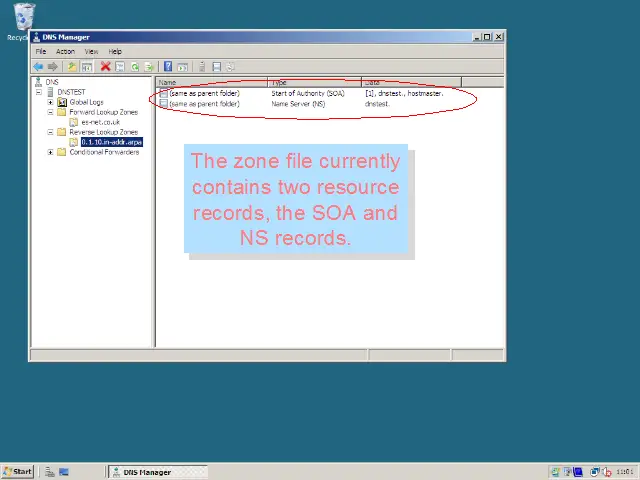The height and width of the screenshot is (480, 640).
Task: Select the 0.1.10.in-addr.arpa reverse zone
Action: pos(111,142)
